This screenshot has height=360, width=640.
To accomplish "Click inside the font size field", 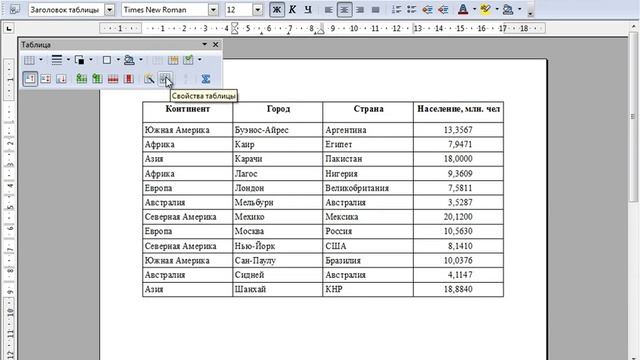I will [x=239, y=9].
